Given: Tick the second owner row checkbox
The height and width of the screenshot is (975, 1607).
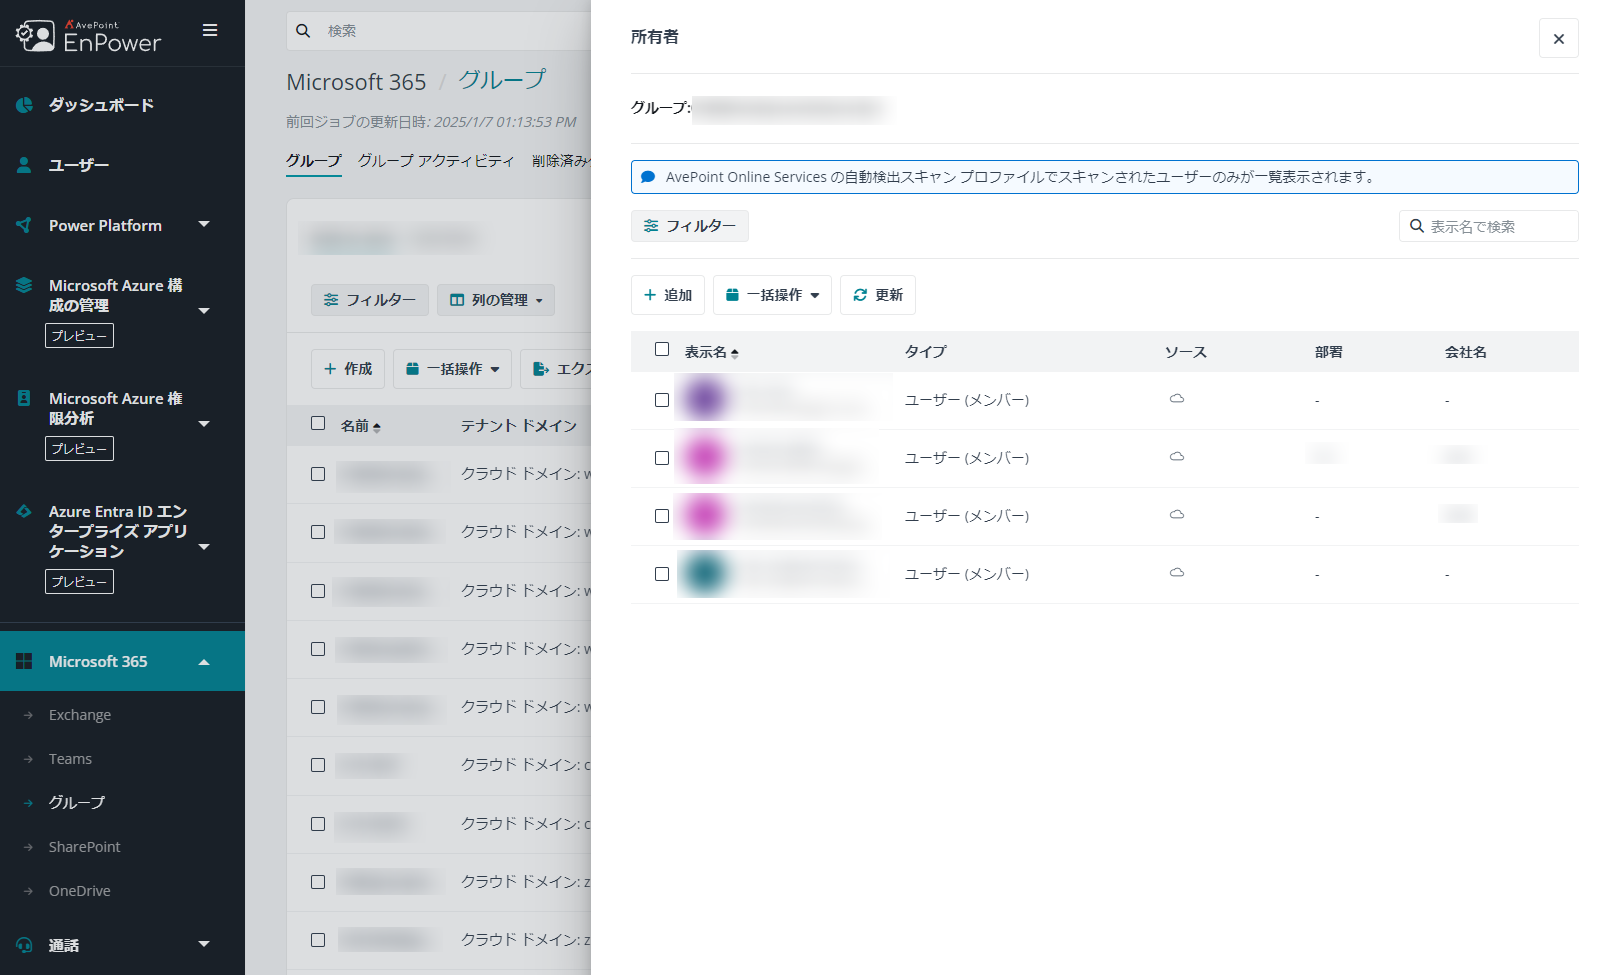Looking at the screenshot, I should coord(662,458).
